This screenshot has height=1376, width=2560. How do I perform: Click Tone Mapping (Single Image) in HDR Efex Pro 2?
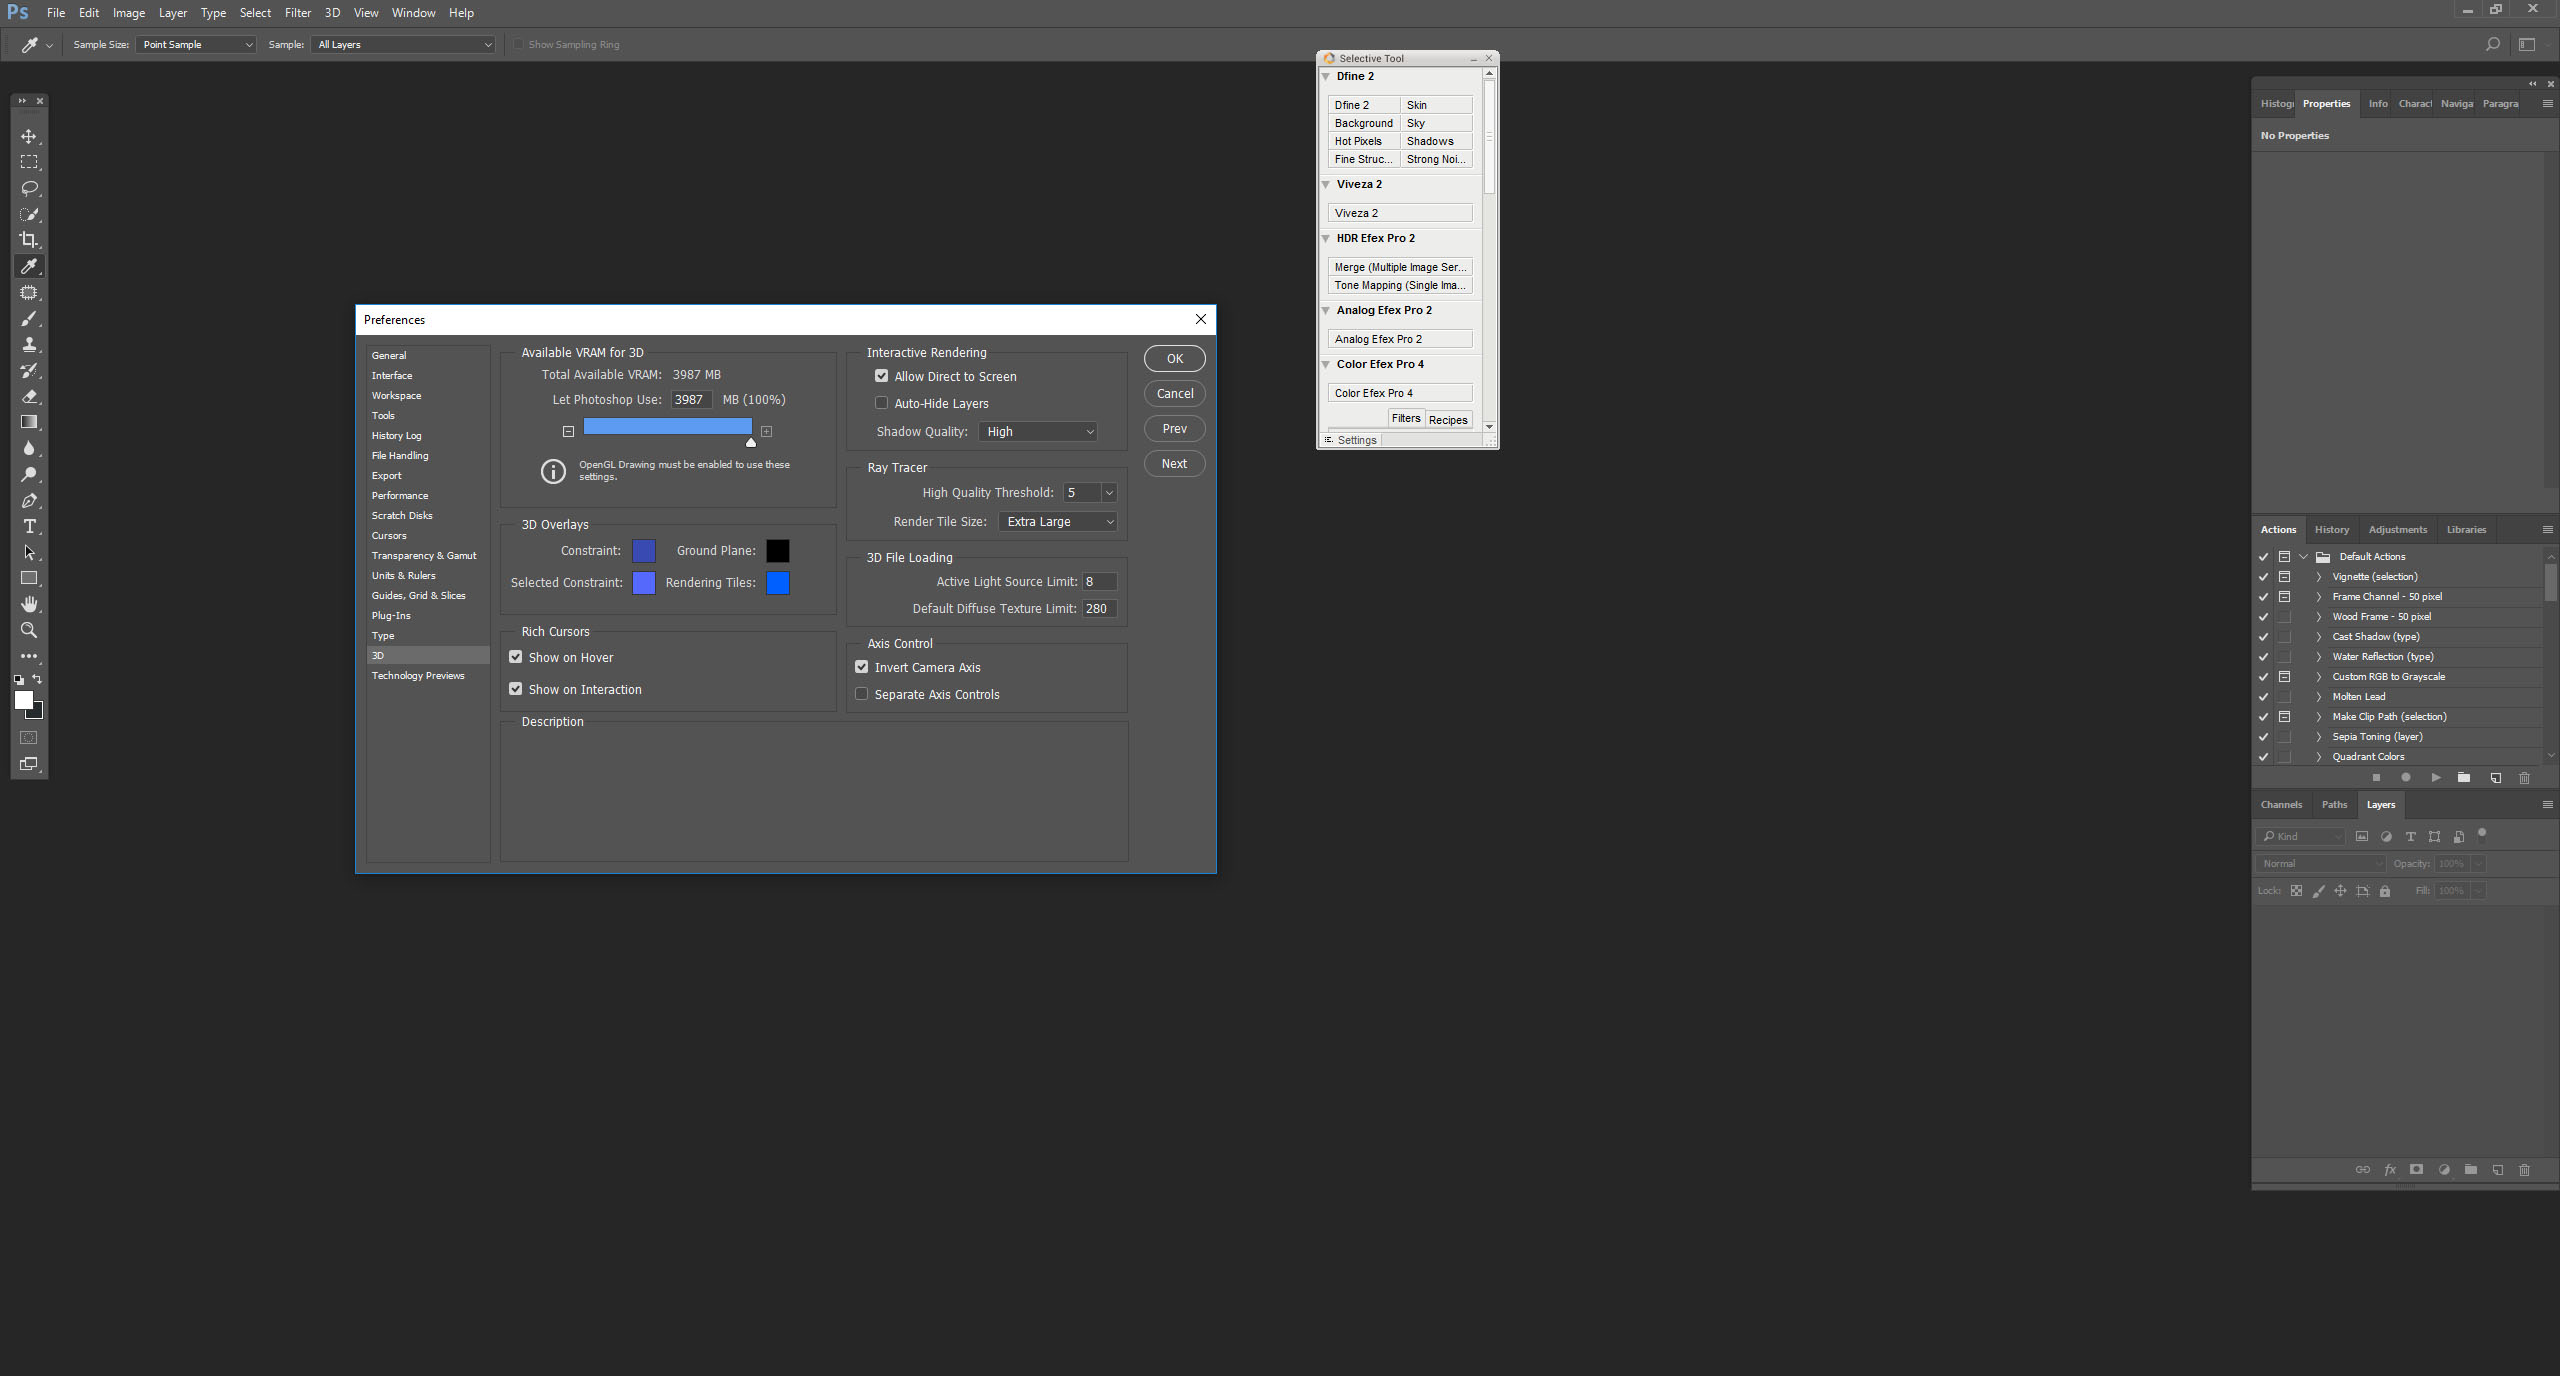click(x=1399, y=285)
